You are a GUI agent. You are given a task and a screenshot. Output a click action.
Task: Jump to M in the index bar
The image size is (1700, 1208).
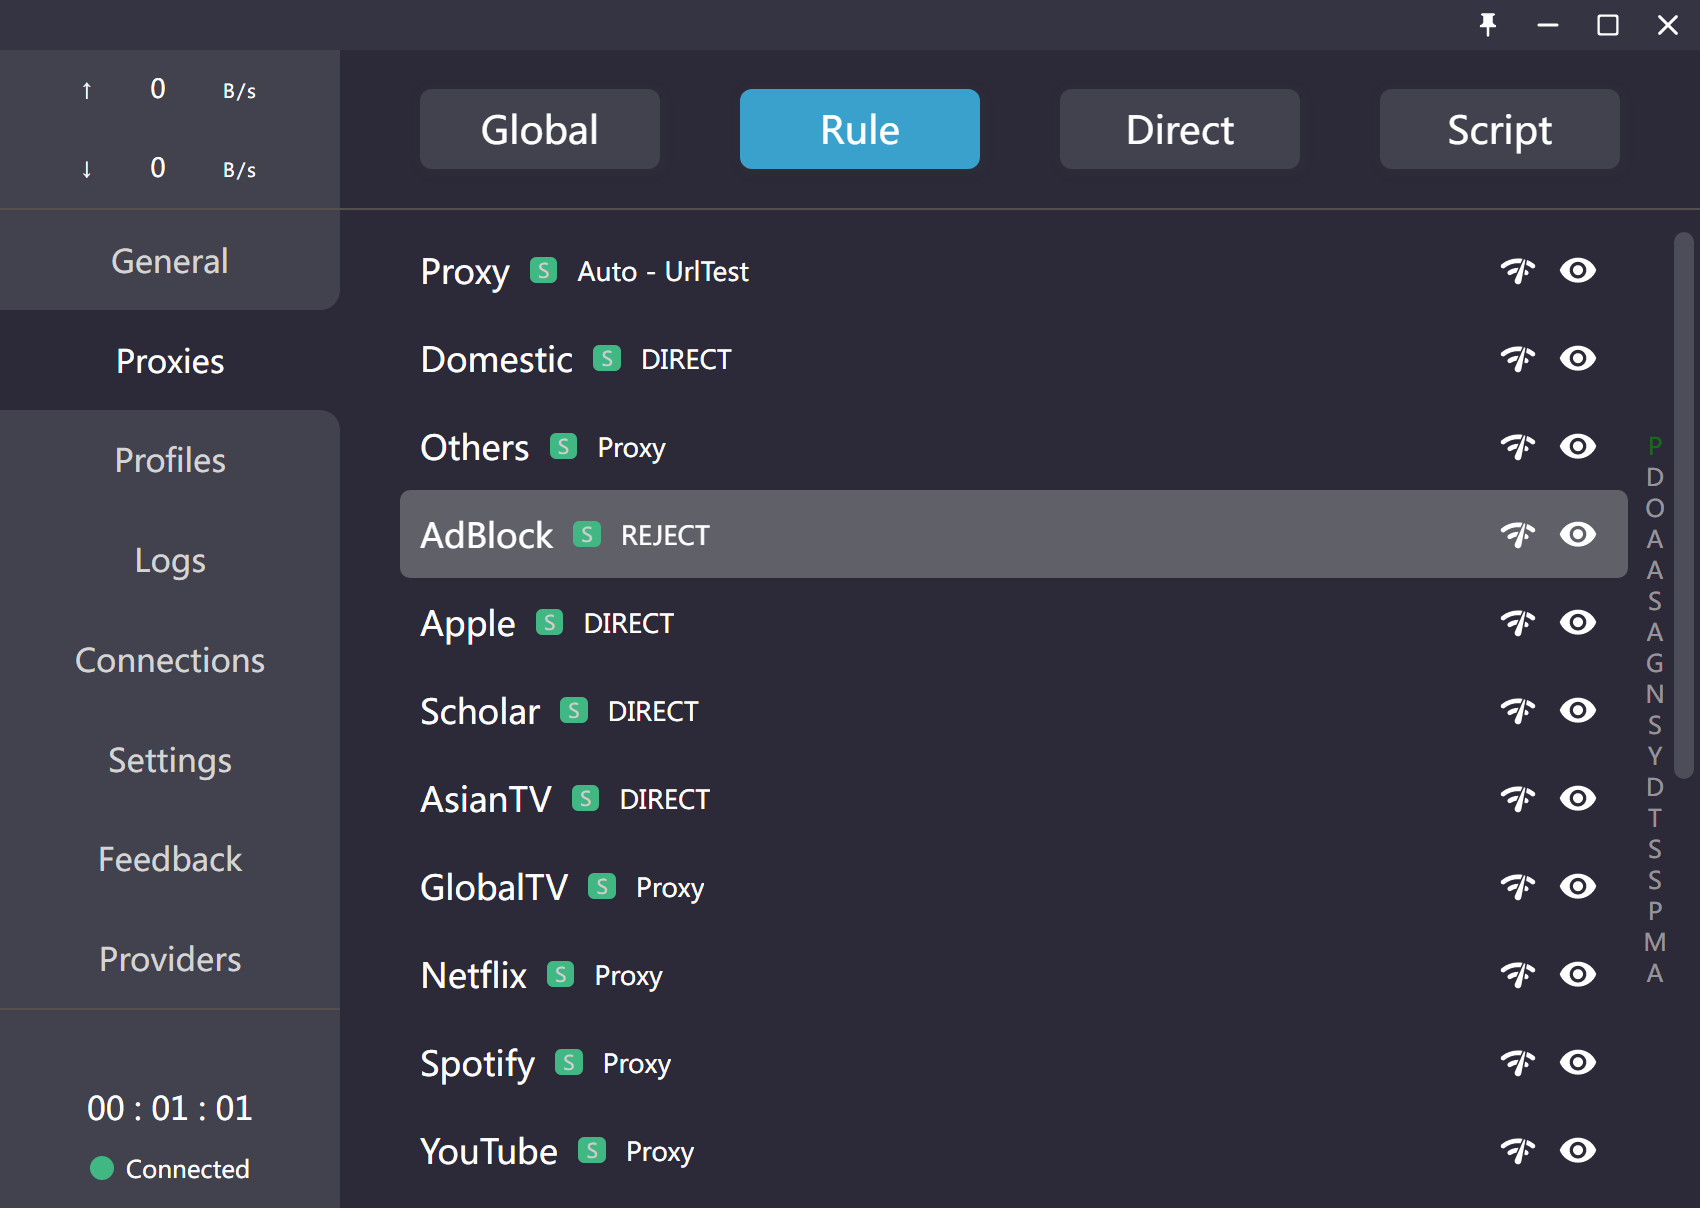[1655, 942]
